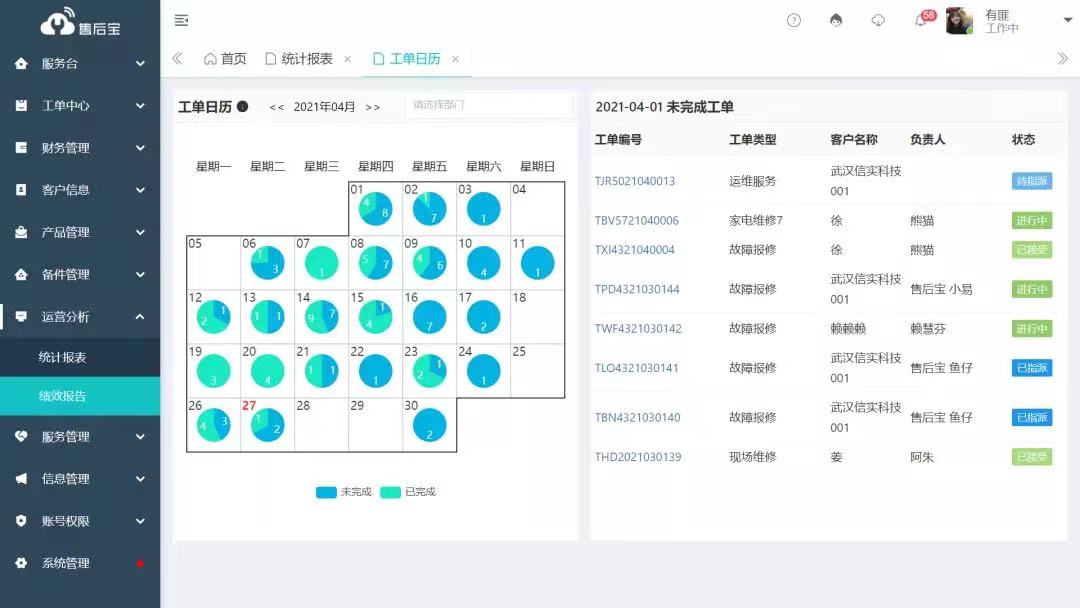Switch to the 首页 tab
Viewport: 1080px width, 608px height.
225,59
